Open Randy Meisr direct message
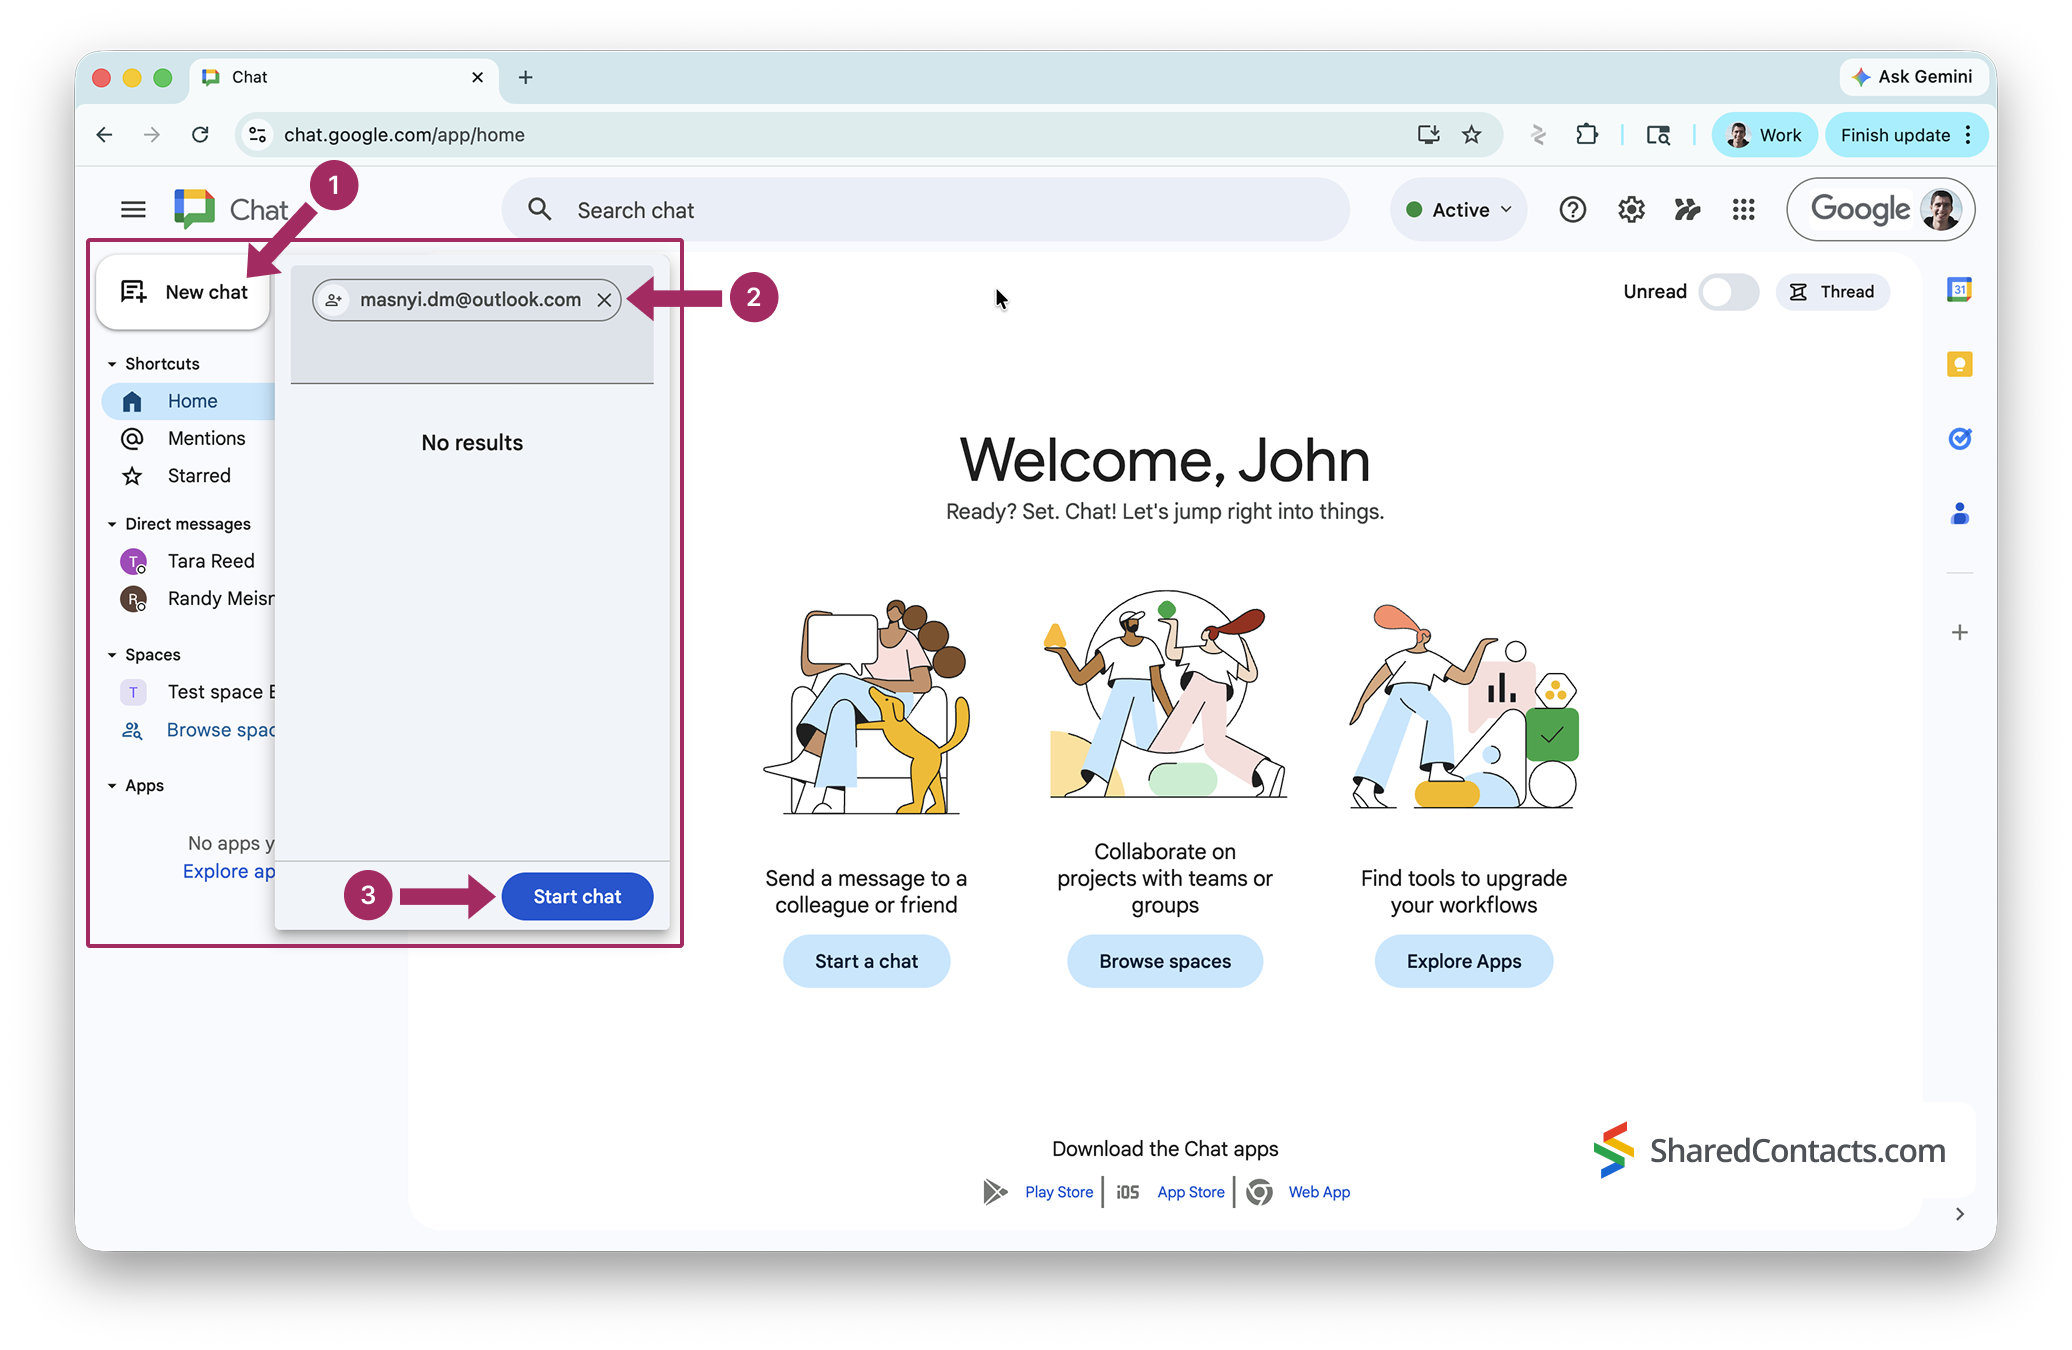The image size is (2072, 1350). [x=188, y=599]
